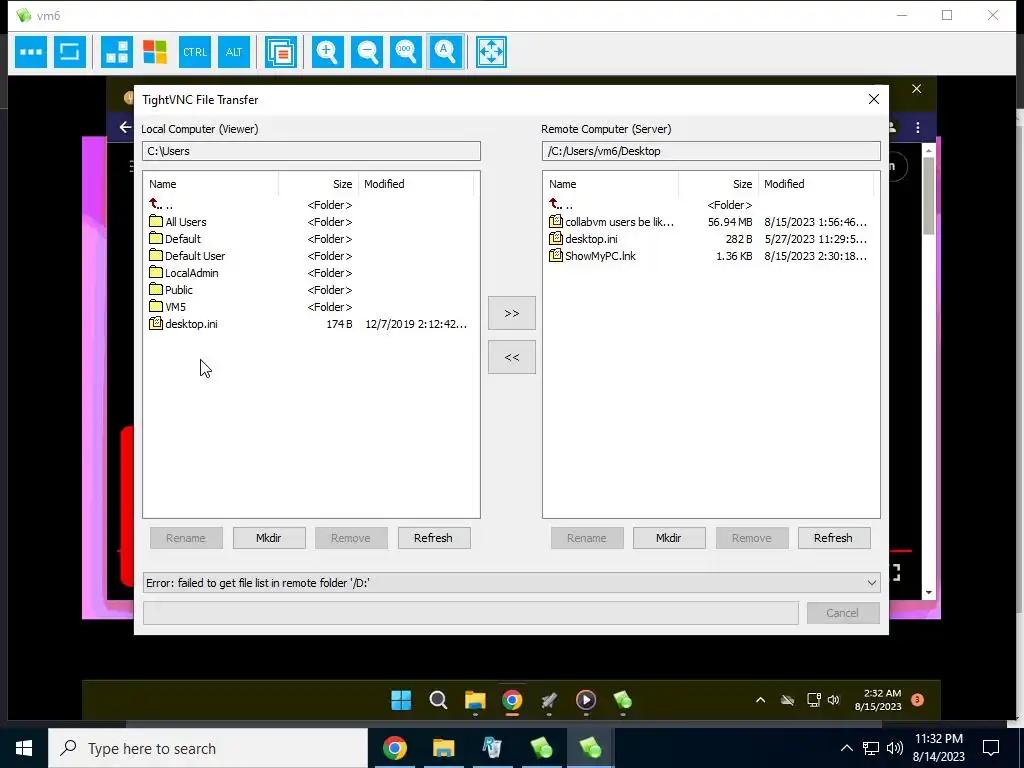Close the TightVNC File Transfer dialog
Viewport: 1024px width, 768px height.
pos(874,99)
